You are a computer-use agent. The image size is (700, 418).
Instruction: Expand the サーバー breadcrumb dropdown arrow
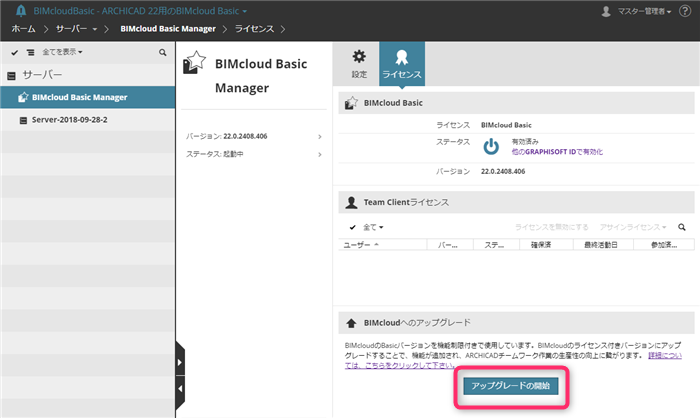(x=95, y=29)
